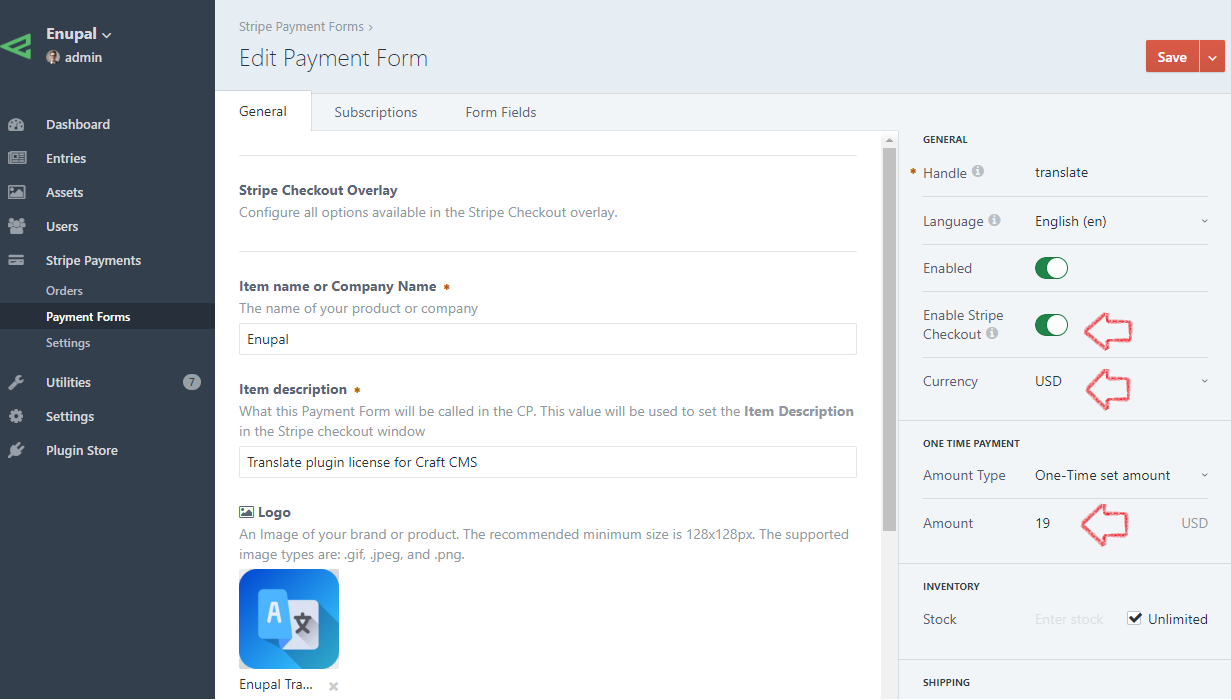Open Utilities from the sidebar
This screenshot has height=700, width=1231.
(x=68, y=382)
